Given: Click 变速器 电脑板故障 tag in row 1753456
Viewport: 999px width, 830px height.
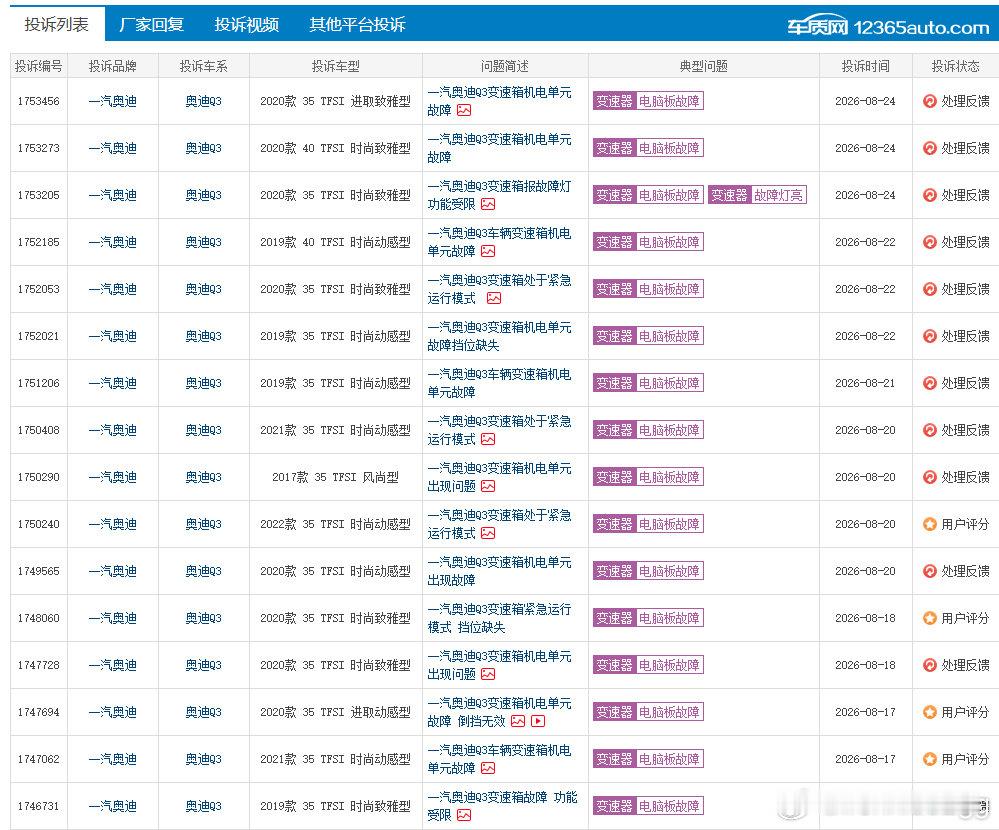Looking at the screenshot, I should pos(648,101).
